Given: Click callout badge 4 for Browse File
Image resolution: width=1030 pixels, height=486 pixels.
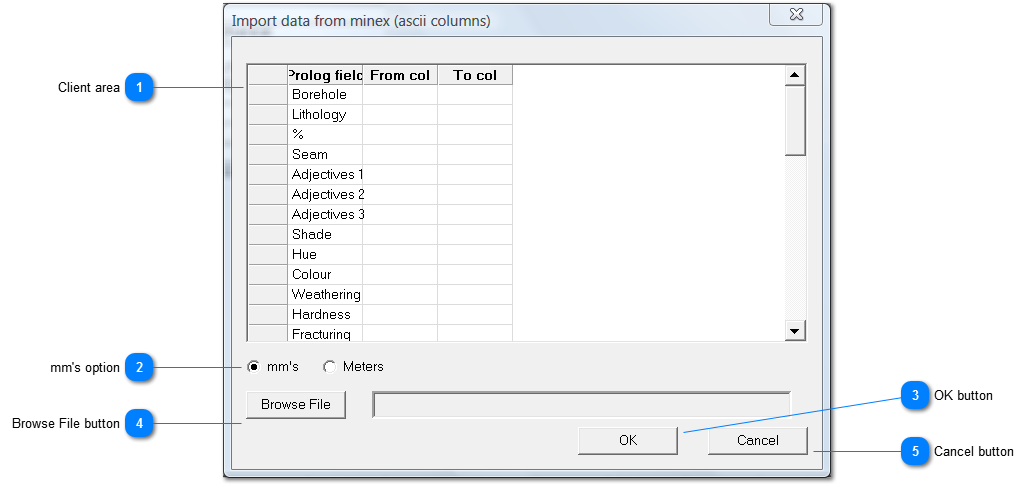Looking at the screenshot, I should click(x=140, y=424).
